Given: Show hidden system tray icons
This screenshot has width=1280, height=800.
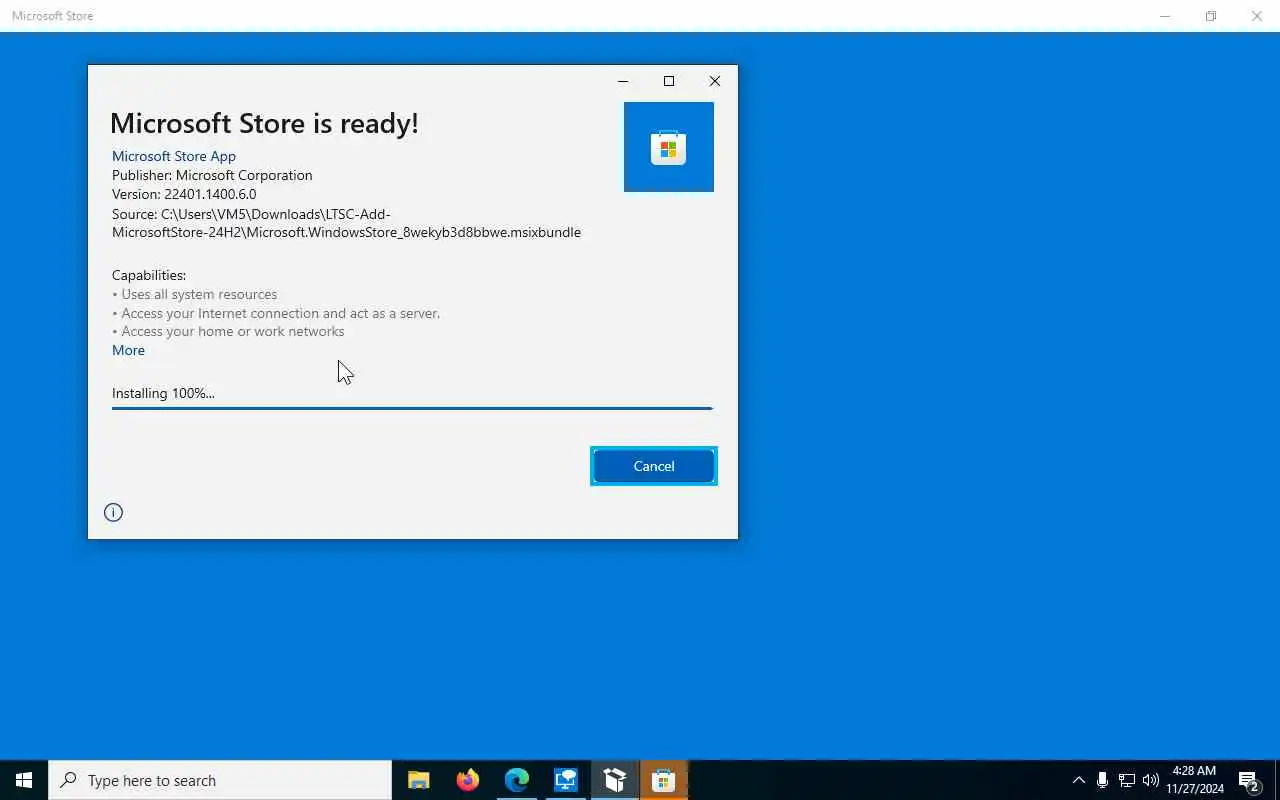Looking at the screenshot, I should 1078,780.
